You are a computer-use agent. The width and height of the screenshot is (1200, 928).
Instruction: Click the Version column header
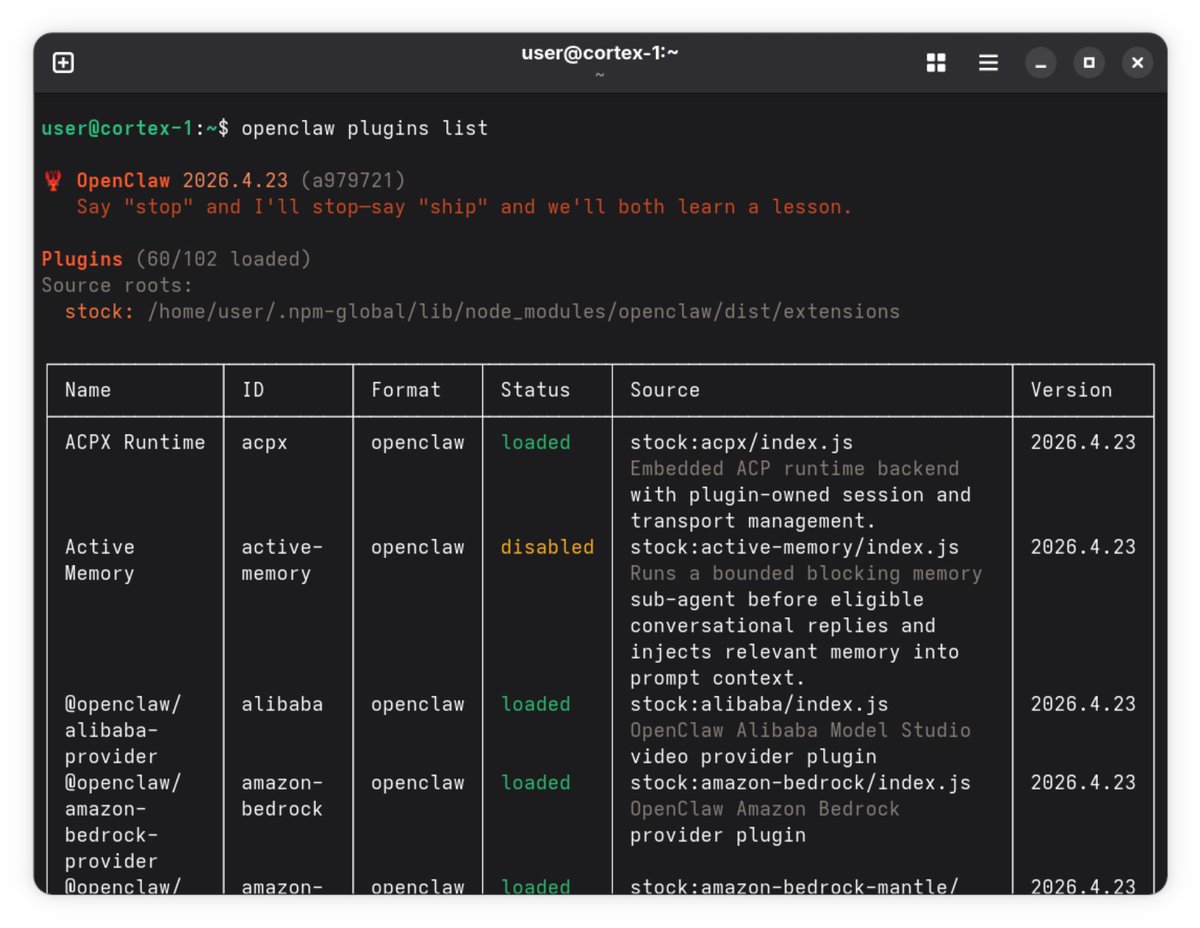point(1071,390)
